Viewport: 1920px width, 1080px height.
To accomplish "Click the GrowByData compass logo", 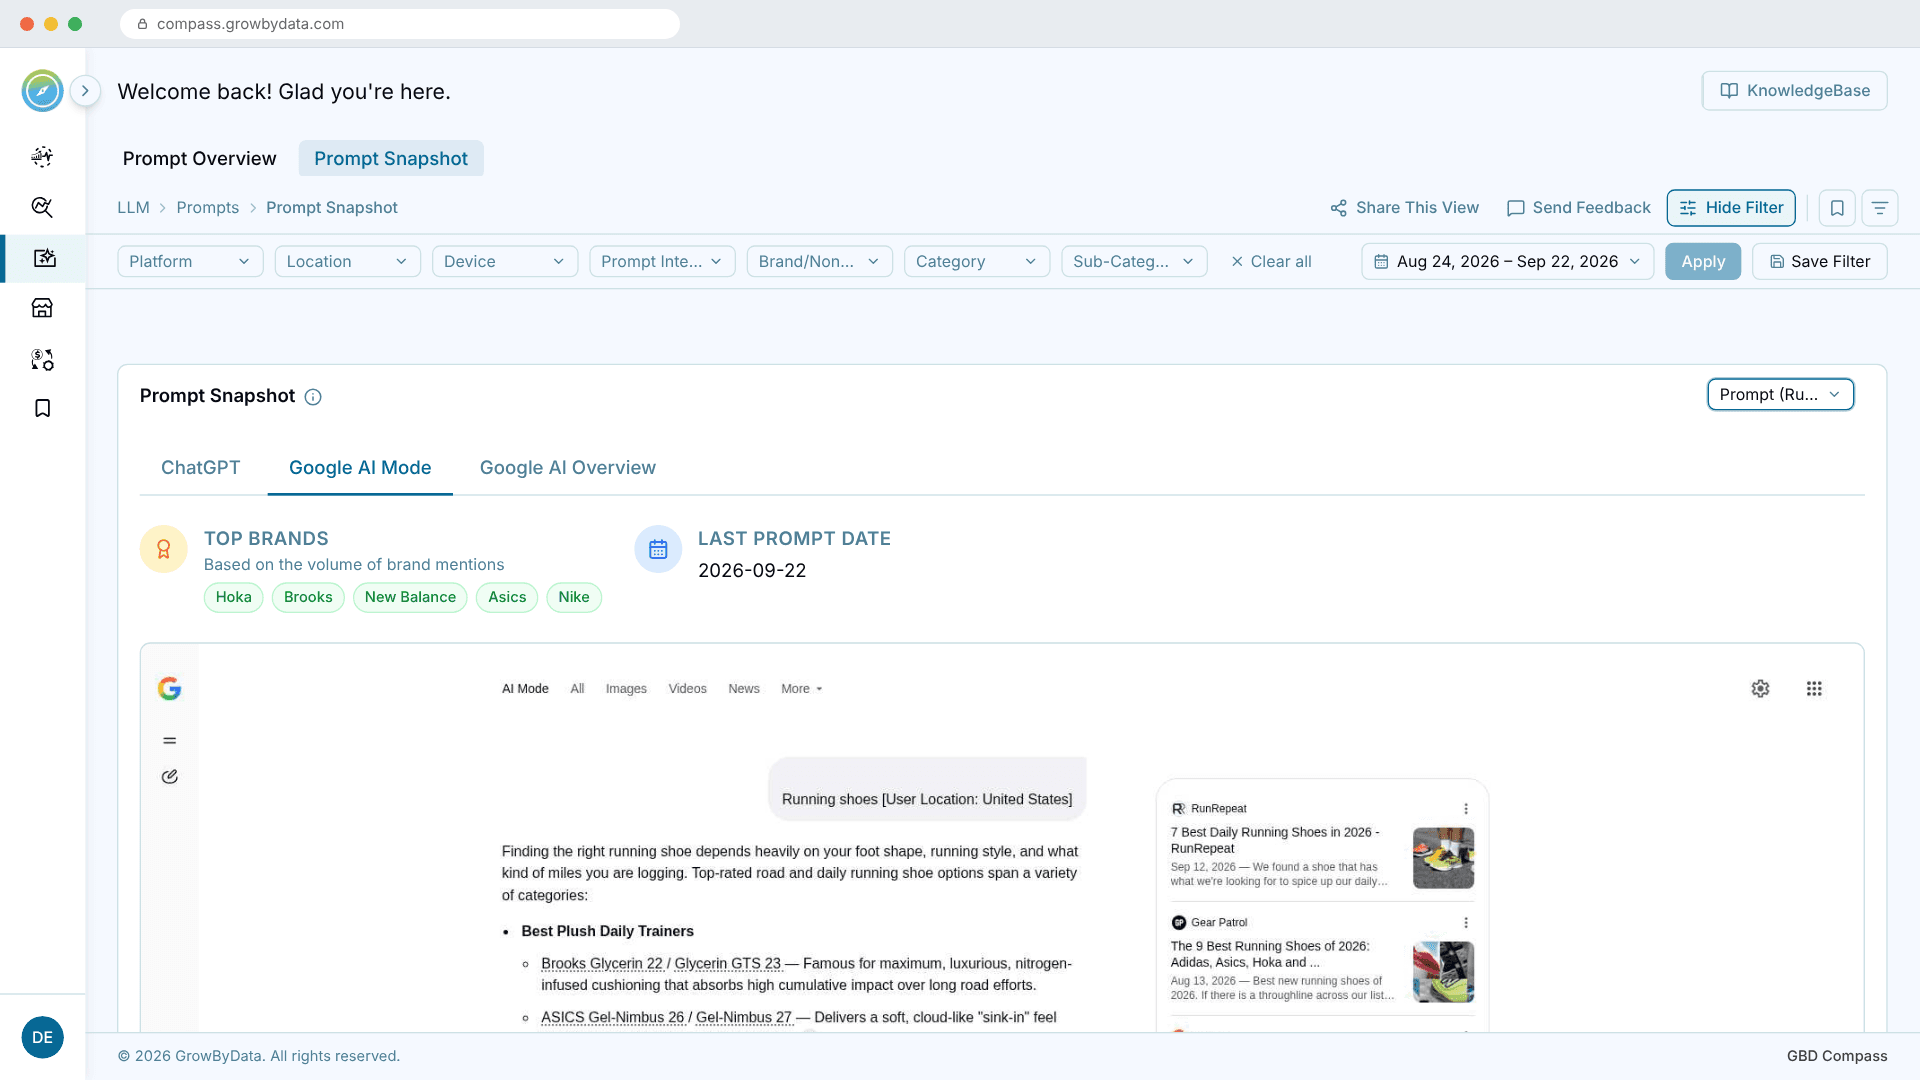I will tap(42, 91).
